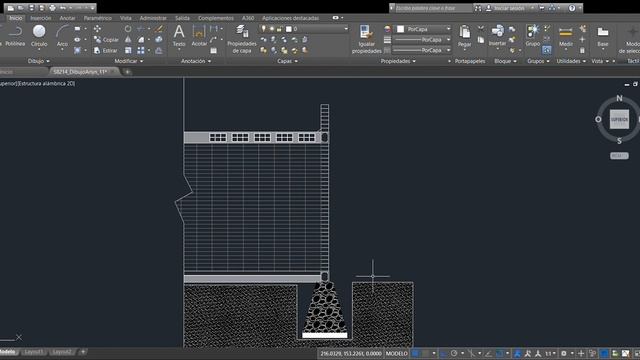Toggle MODELO space button in status bar
The width and height of the screenshot is (640, 360).
(x=397, y=353)
